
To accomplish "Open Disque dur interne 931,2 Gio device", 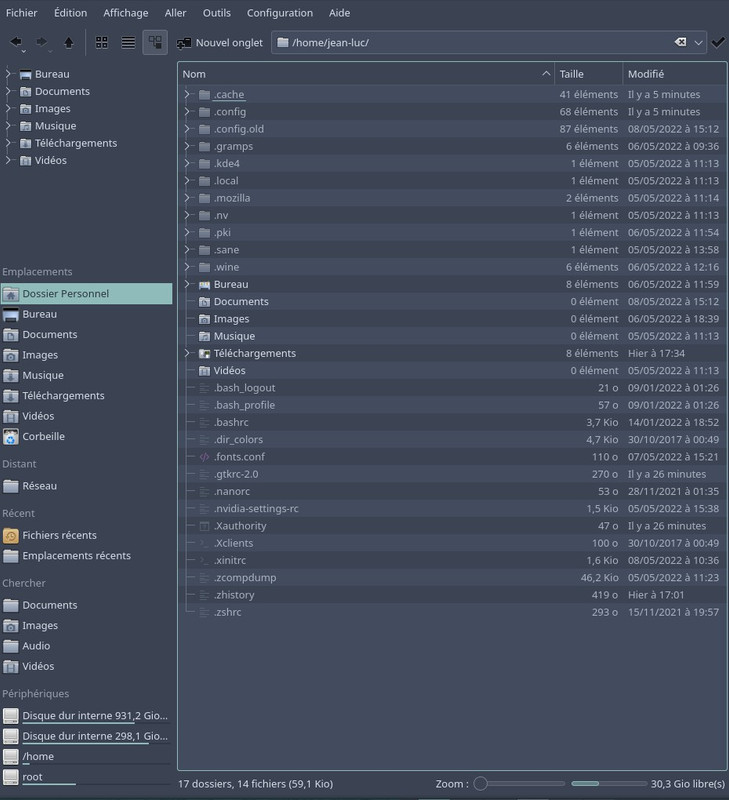I will pos(86,716).
